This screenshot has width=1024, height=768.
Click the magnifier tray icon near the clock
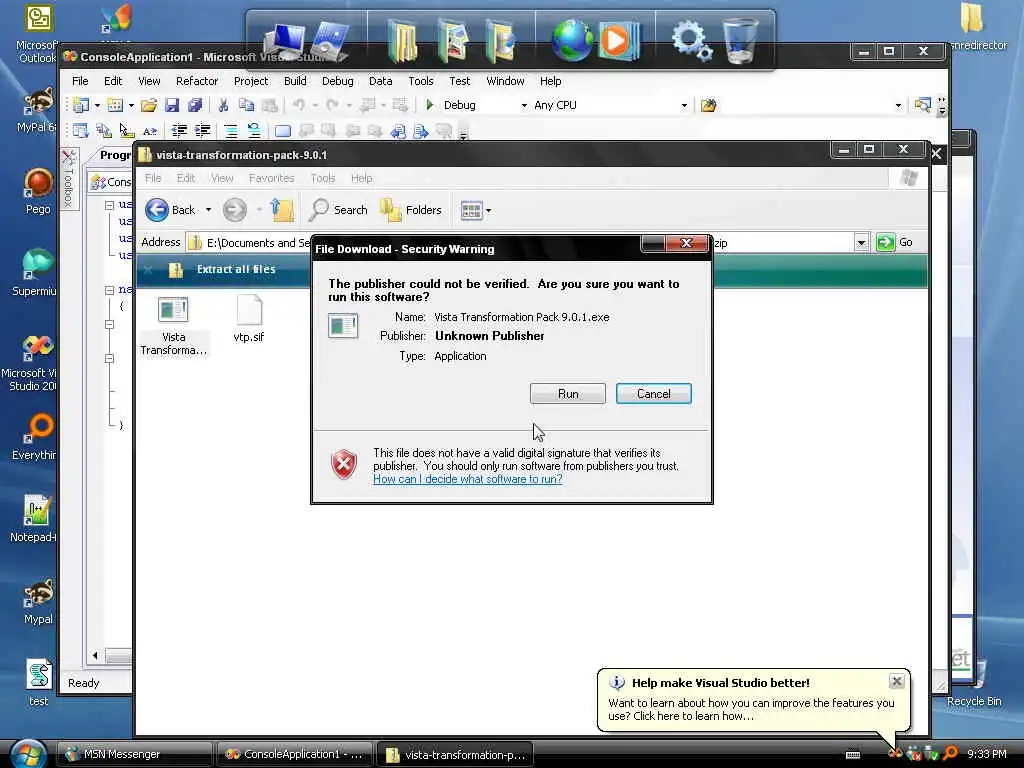point(951,753)
